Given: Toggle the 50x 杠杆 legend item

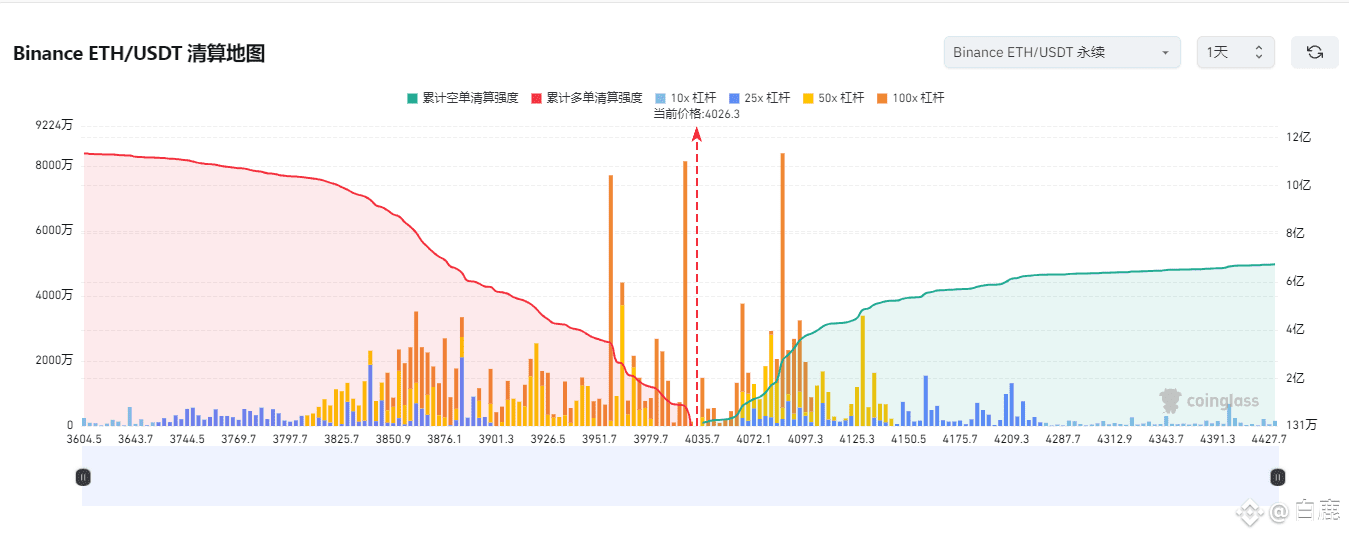Looking at the screenshot, I should 833,98.
